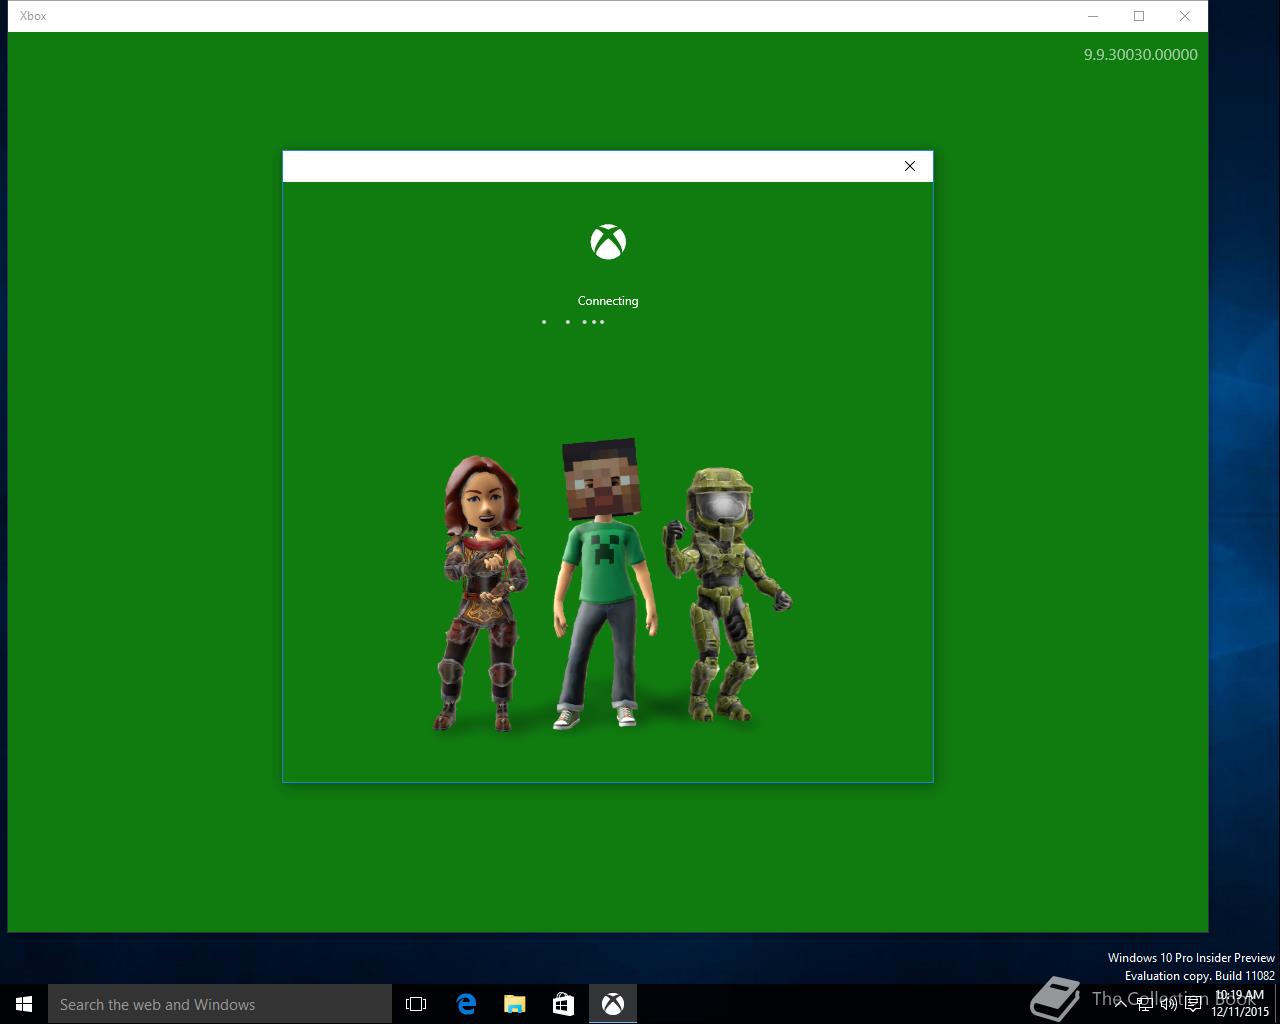
Task: Open the network status tray icon
Action: pos(1146,1004)
